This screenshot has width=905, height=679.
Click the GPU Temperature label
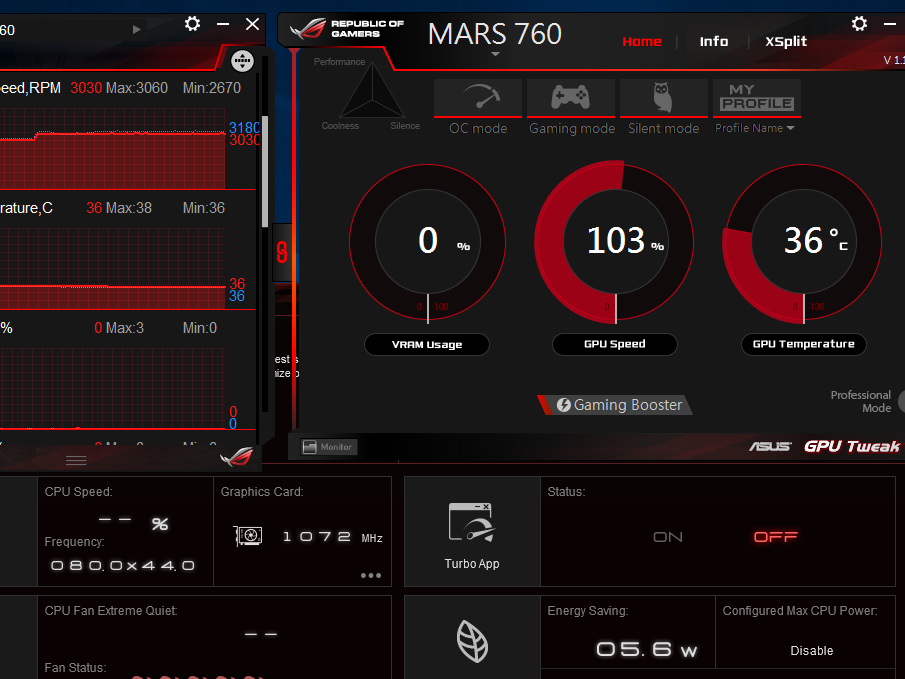tap(803, 344)
